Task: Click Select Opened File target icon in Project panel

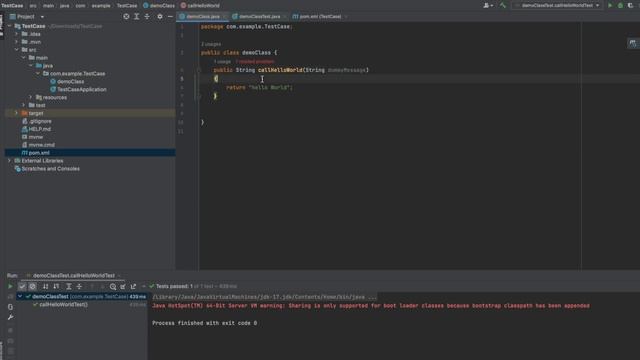Action: pyautogui.click(x=126, y=16)
